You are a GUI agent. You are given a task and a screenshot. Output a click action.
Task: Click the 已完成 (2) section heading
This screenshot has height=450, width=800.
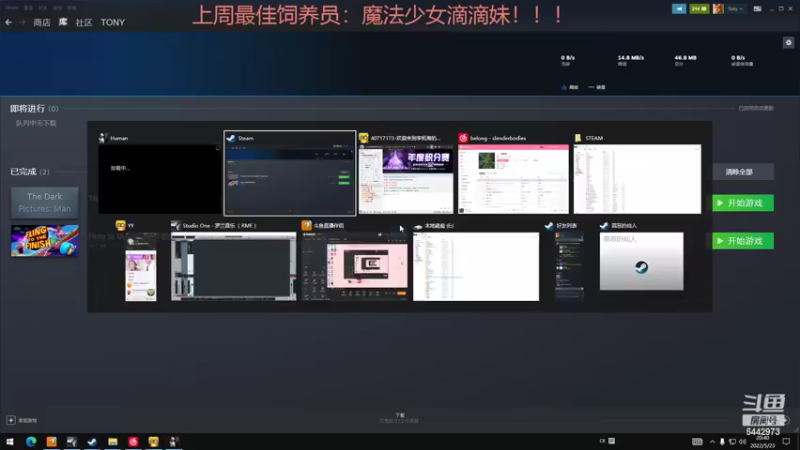click(30, 172)
